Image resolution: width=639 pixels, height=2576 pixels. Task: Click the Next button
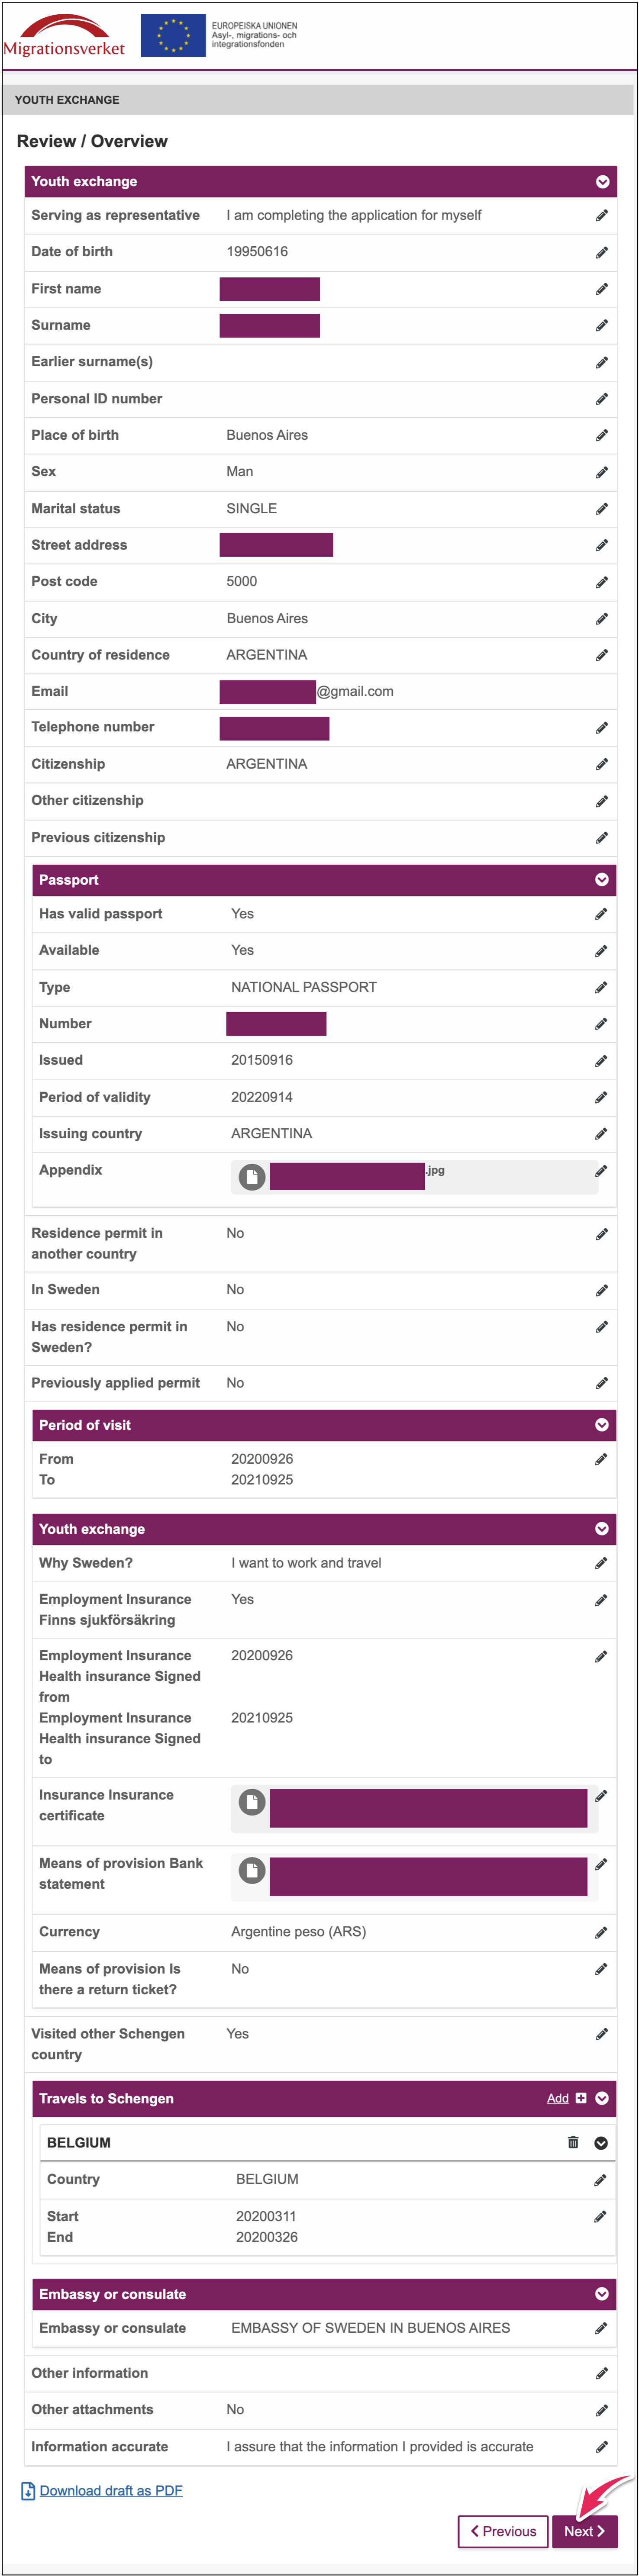pyautogui.click(x=584, y=2531)
